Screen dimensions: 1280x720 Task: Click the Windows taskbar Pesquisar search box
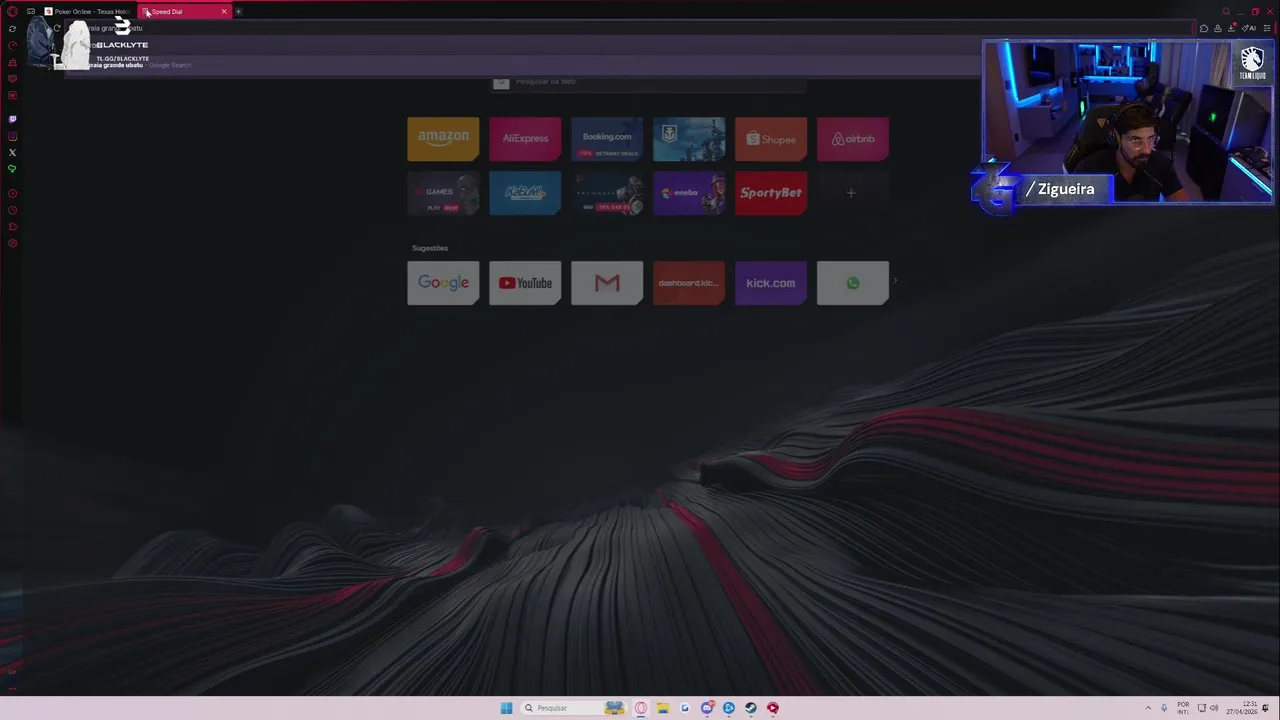(x=573, y=708)
